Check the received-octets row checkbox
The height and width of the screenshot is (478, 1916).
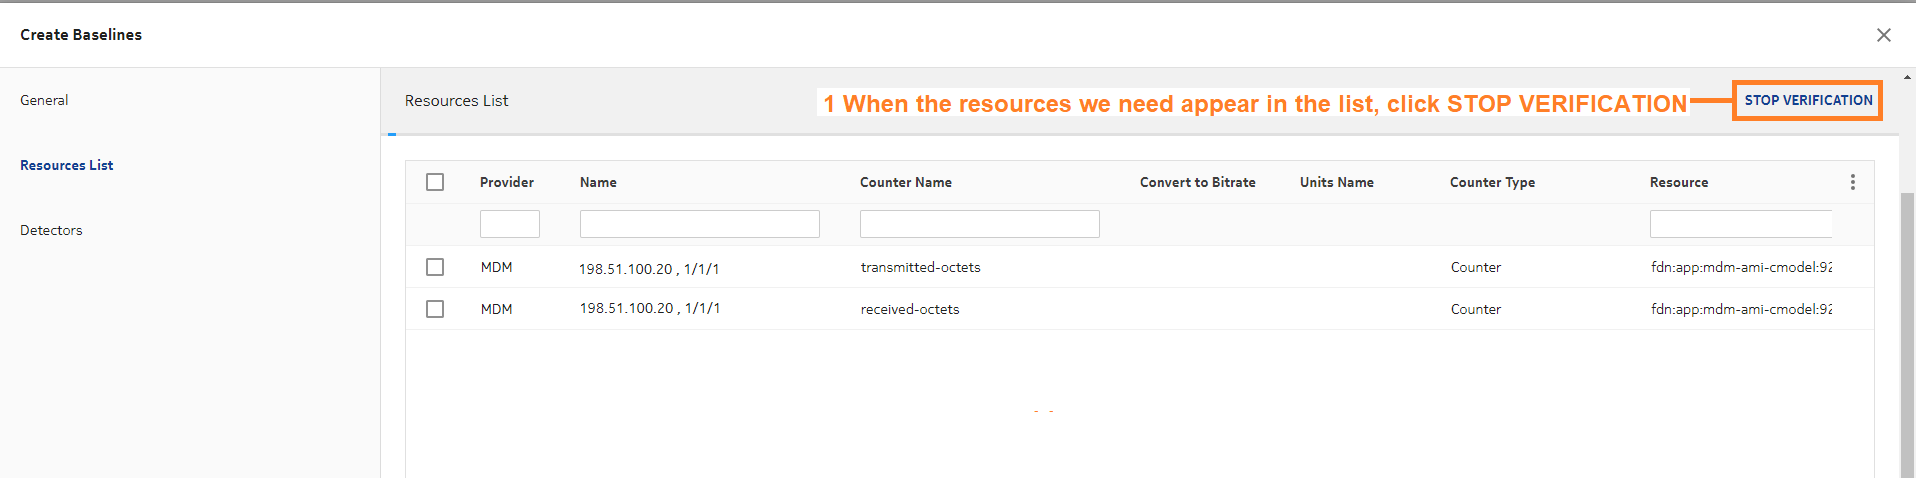click(x=435, y=309)
